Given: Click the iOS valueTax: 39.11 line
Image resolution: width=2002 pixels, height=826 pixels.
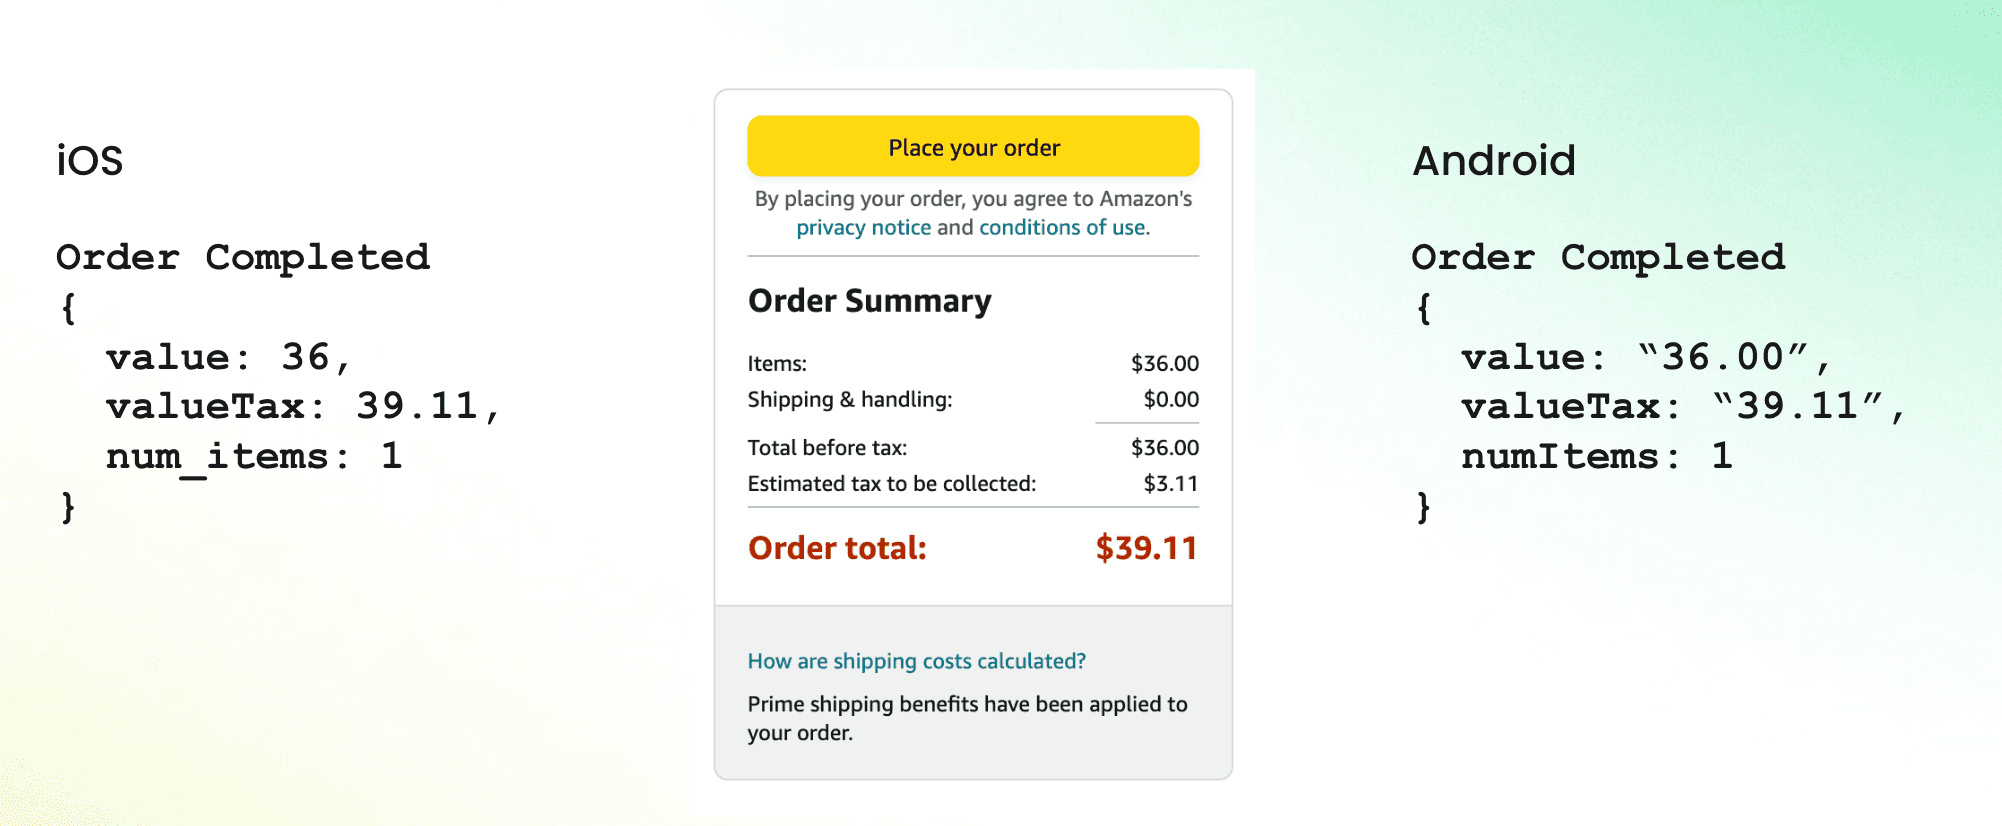Looking at the screenshot, I should tap(303, 407).
